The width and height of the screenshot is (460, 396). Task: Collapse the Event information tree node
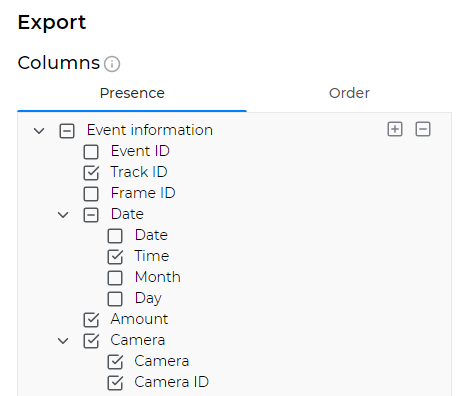39,131
